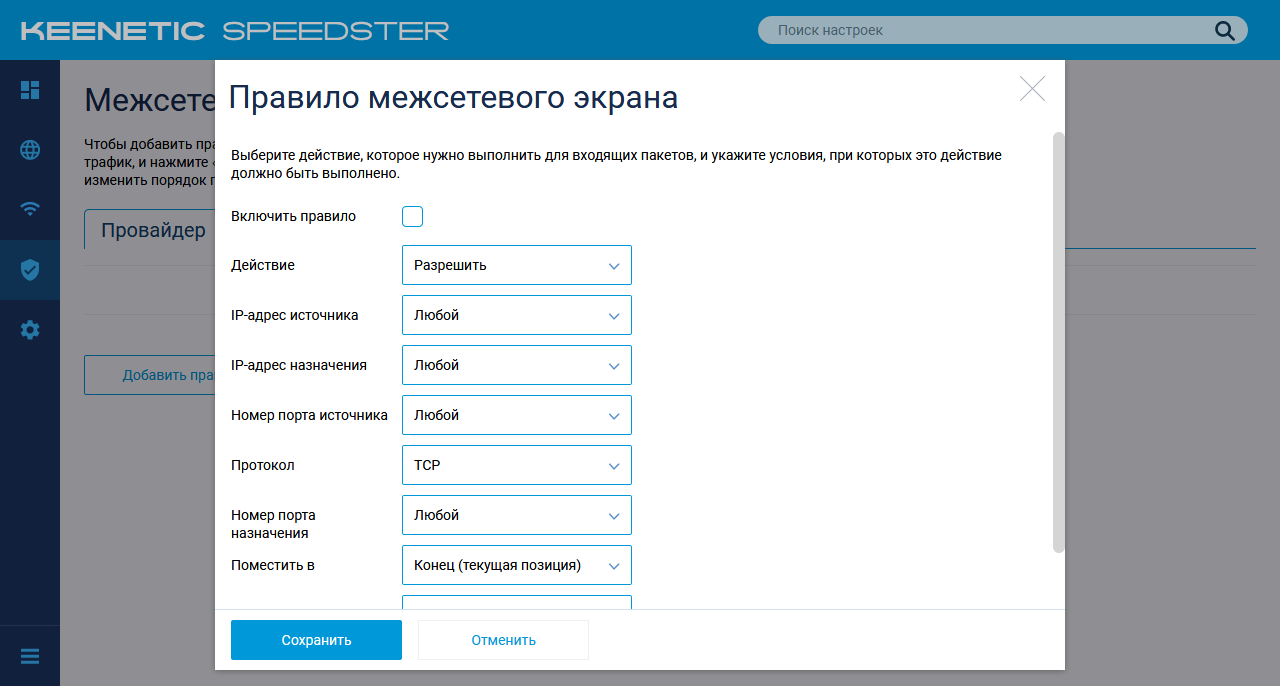The height and width of the screenshot is (686, 1280).
Task: Open the "Поместить в" position dropdown
Action: [x=517, y=565]
